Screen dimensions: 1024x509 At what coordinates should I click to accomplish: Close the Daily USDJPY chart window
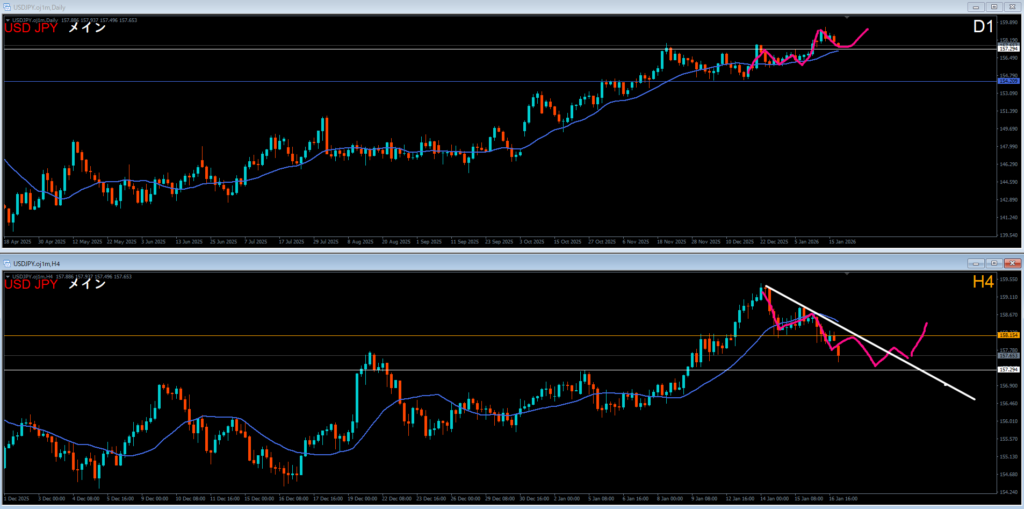tap(1011, 6)
